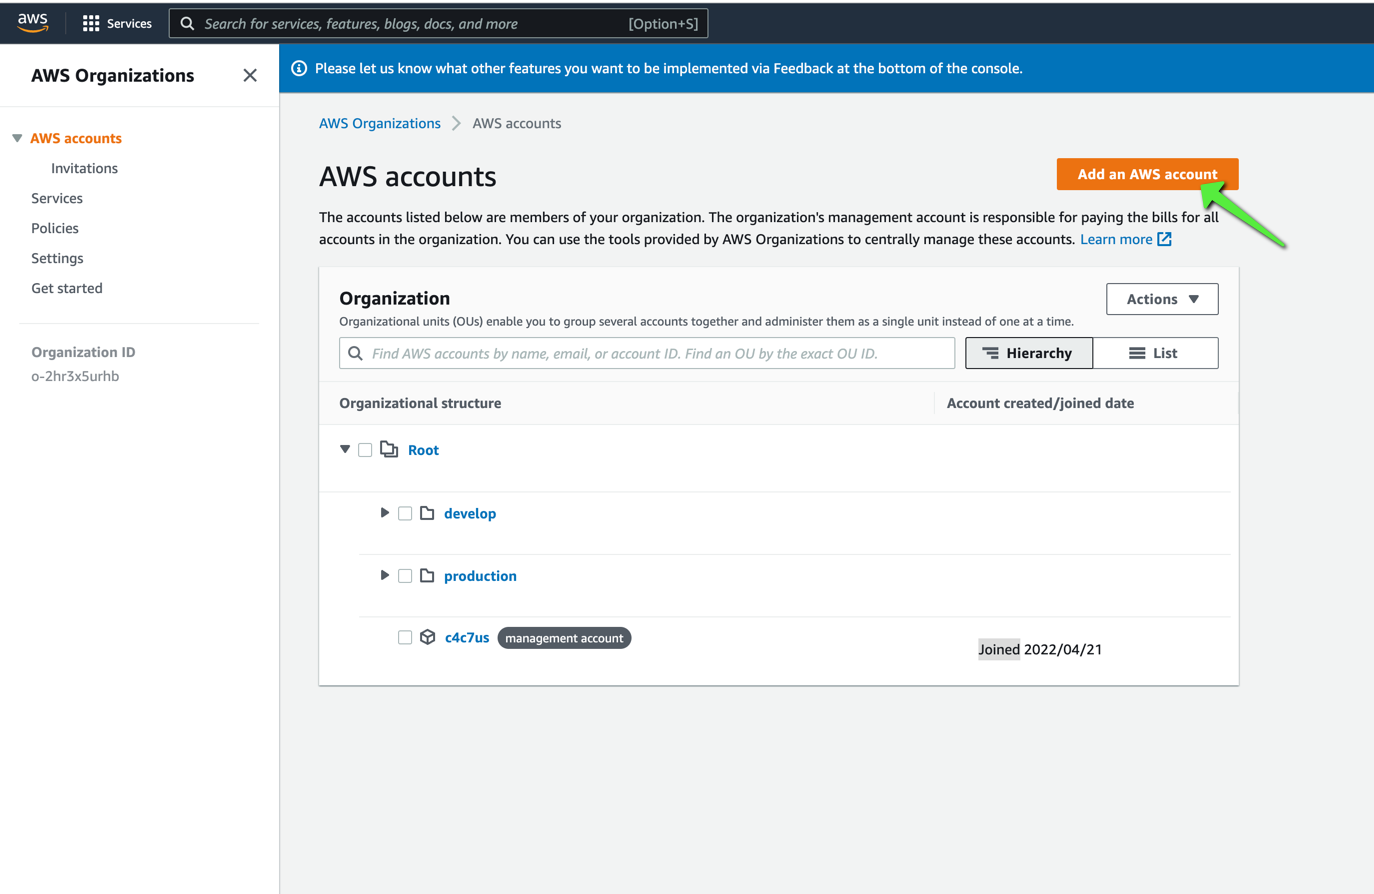Click the magnifier icon in top search bar

[x=187, y=23]
